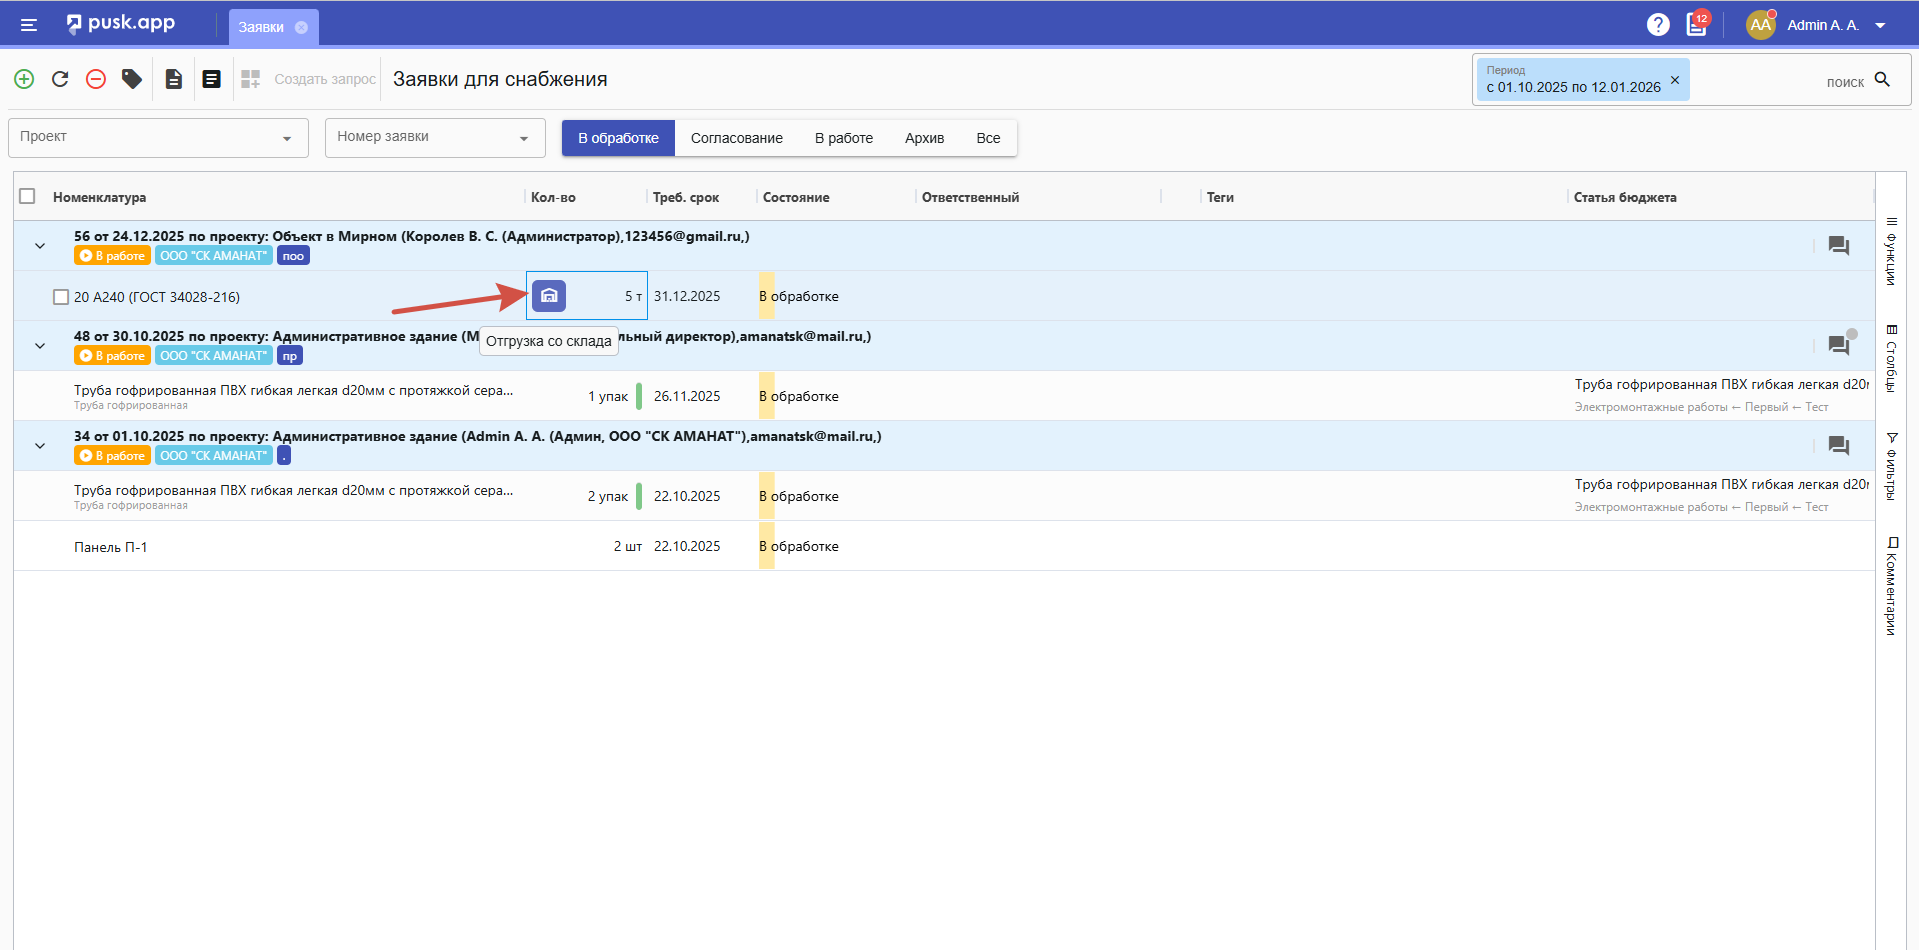Open the Номер заявки dropdown
This screenshot has width=1919, height=950.
point(434,138)
